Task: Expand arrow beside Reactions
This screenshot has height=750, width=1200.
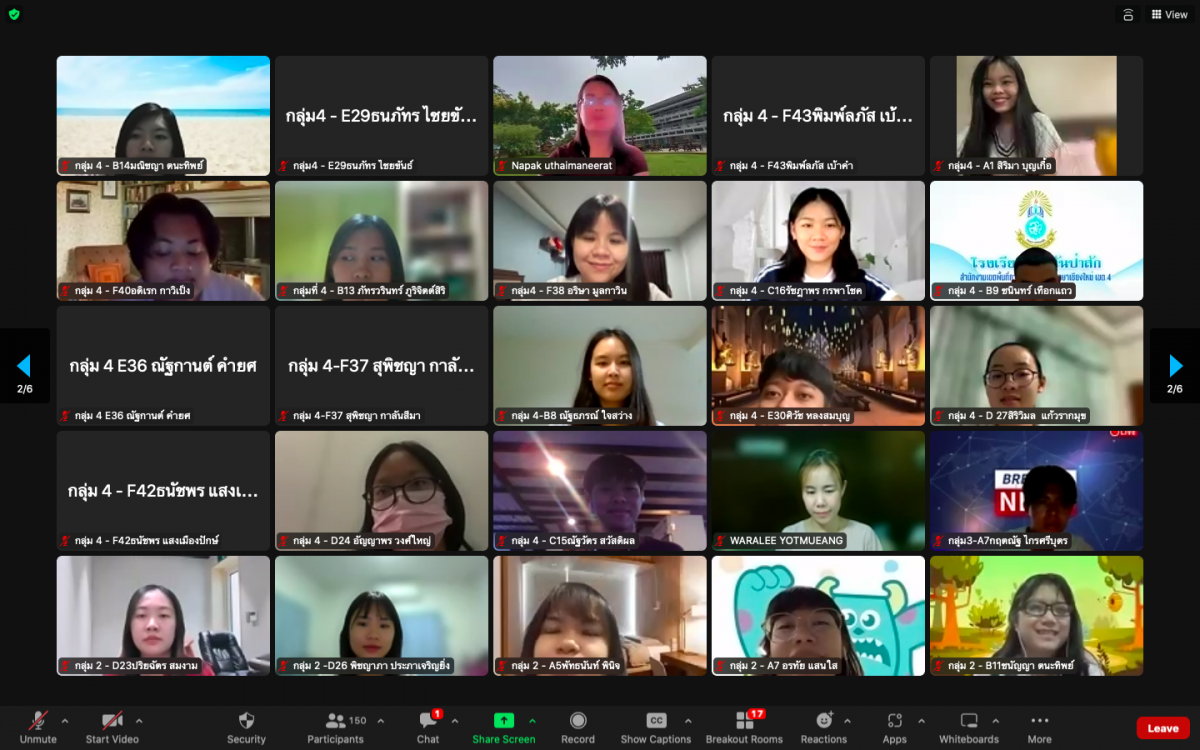Action: [848, 721]
